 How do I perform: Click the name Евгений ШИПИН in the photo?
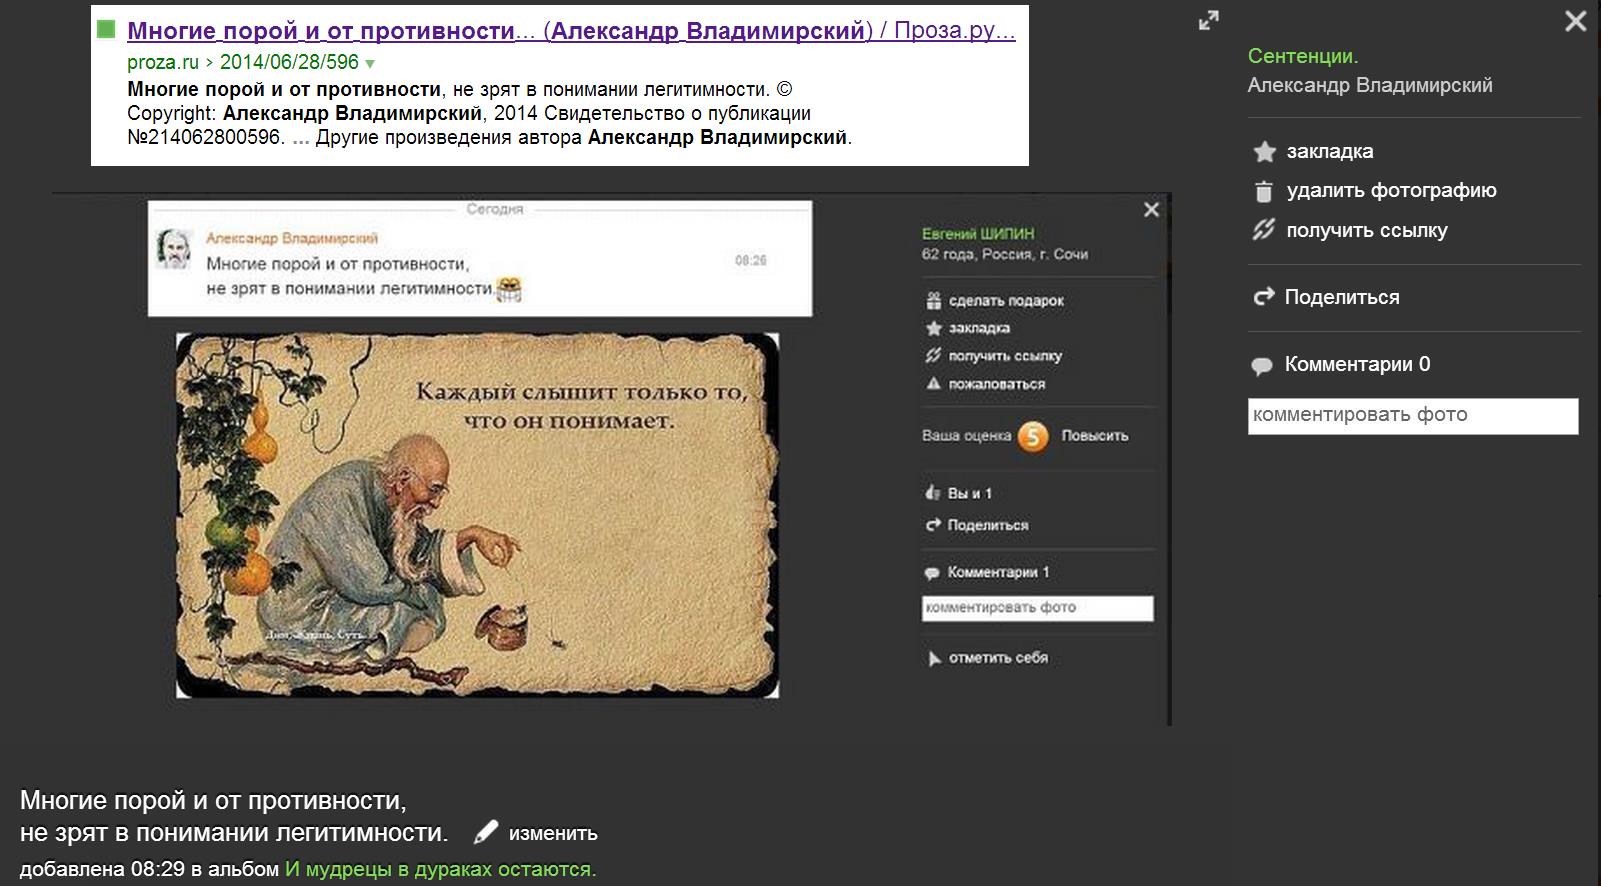[x=977, y=234]
